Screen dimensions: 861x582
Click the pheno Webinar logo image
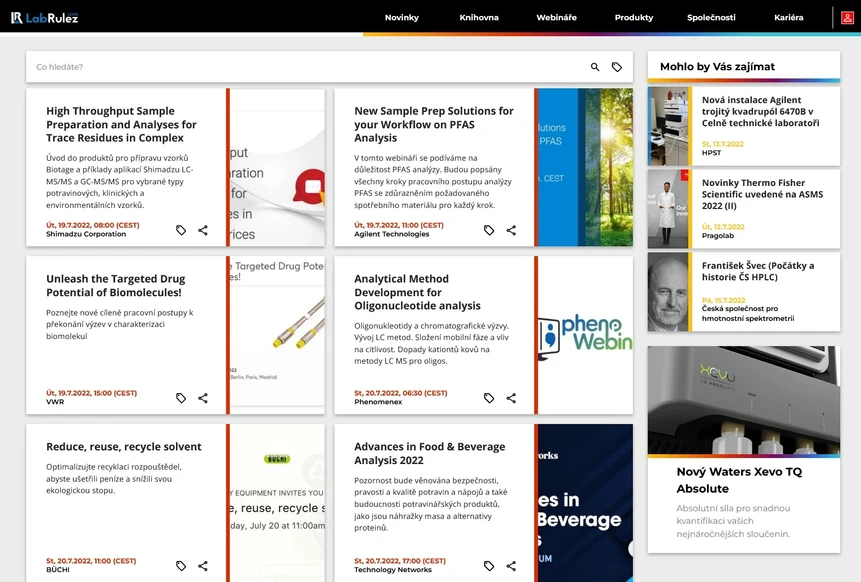pos(585,335)
